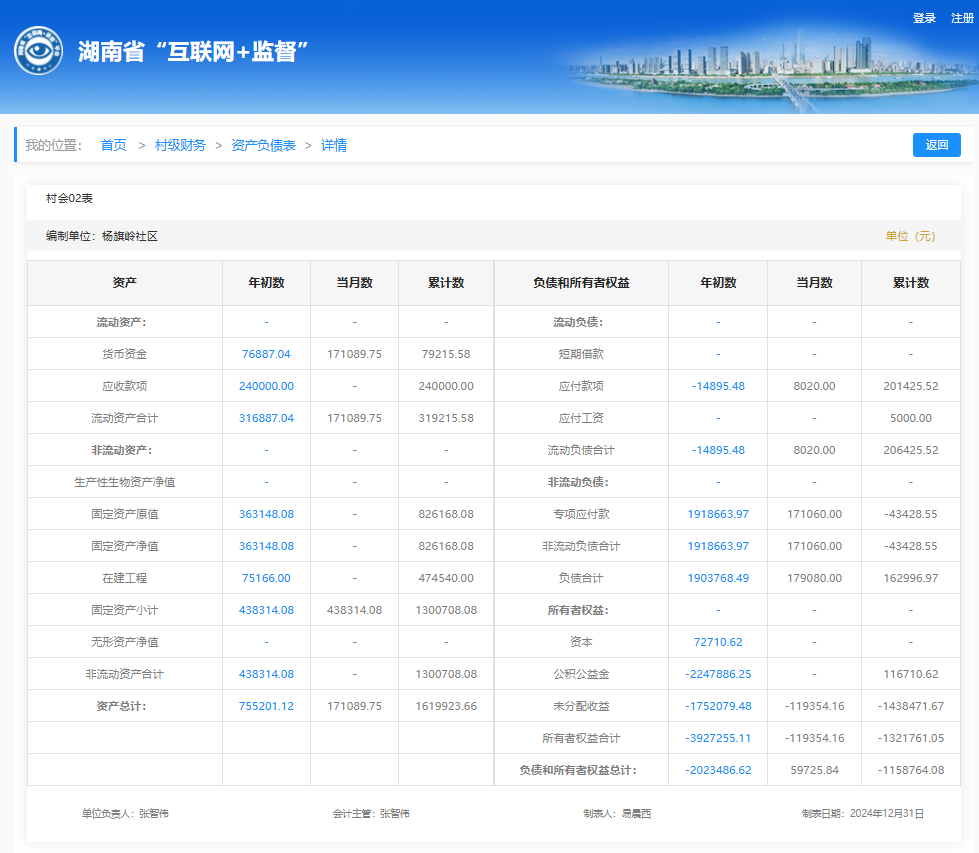The image size is (979, 853).
Task: Open 所有者权益合计 opening value -3927255.11
Action: tap(718, 737)
